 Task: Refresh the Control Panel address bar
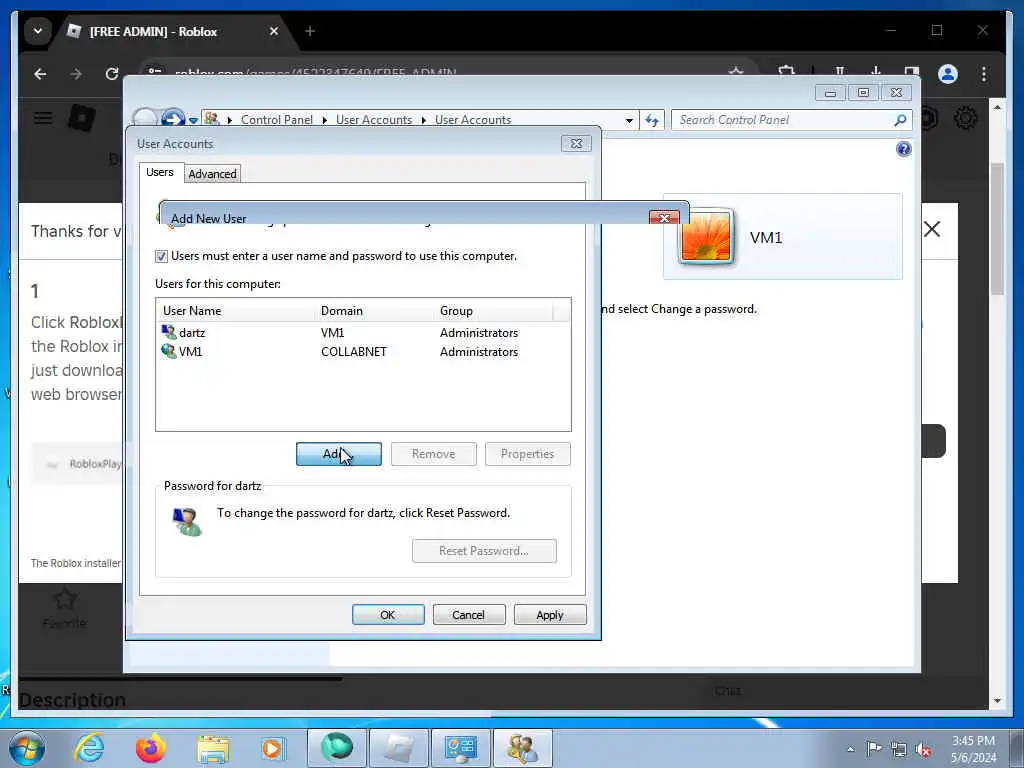coord(652,120)
